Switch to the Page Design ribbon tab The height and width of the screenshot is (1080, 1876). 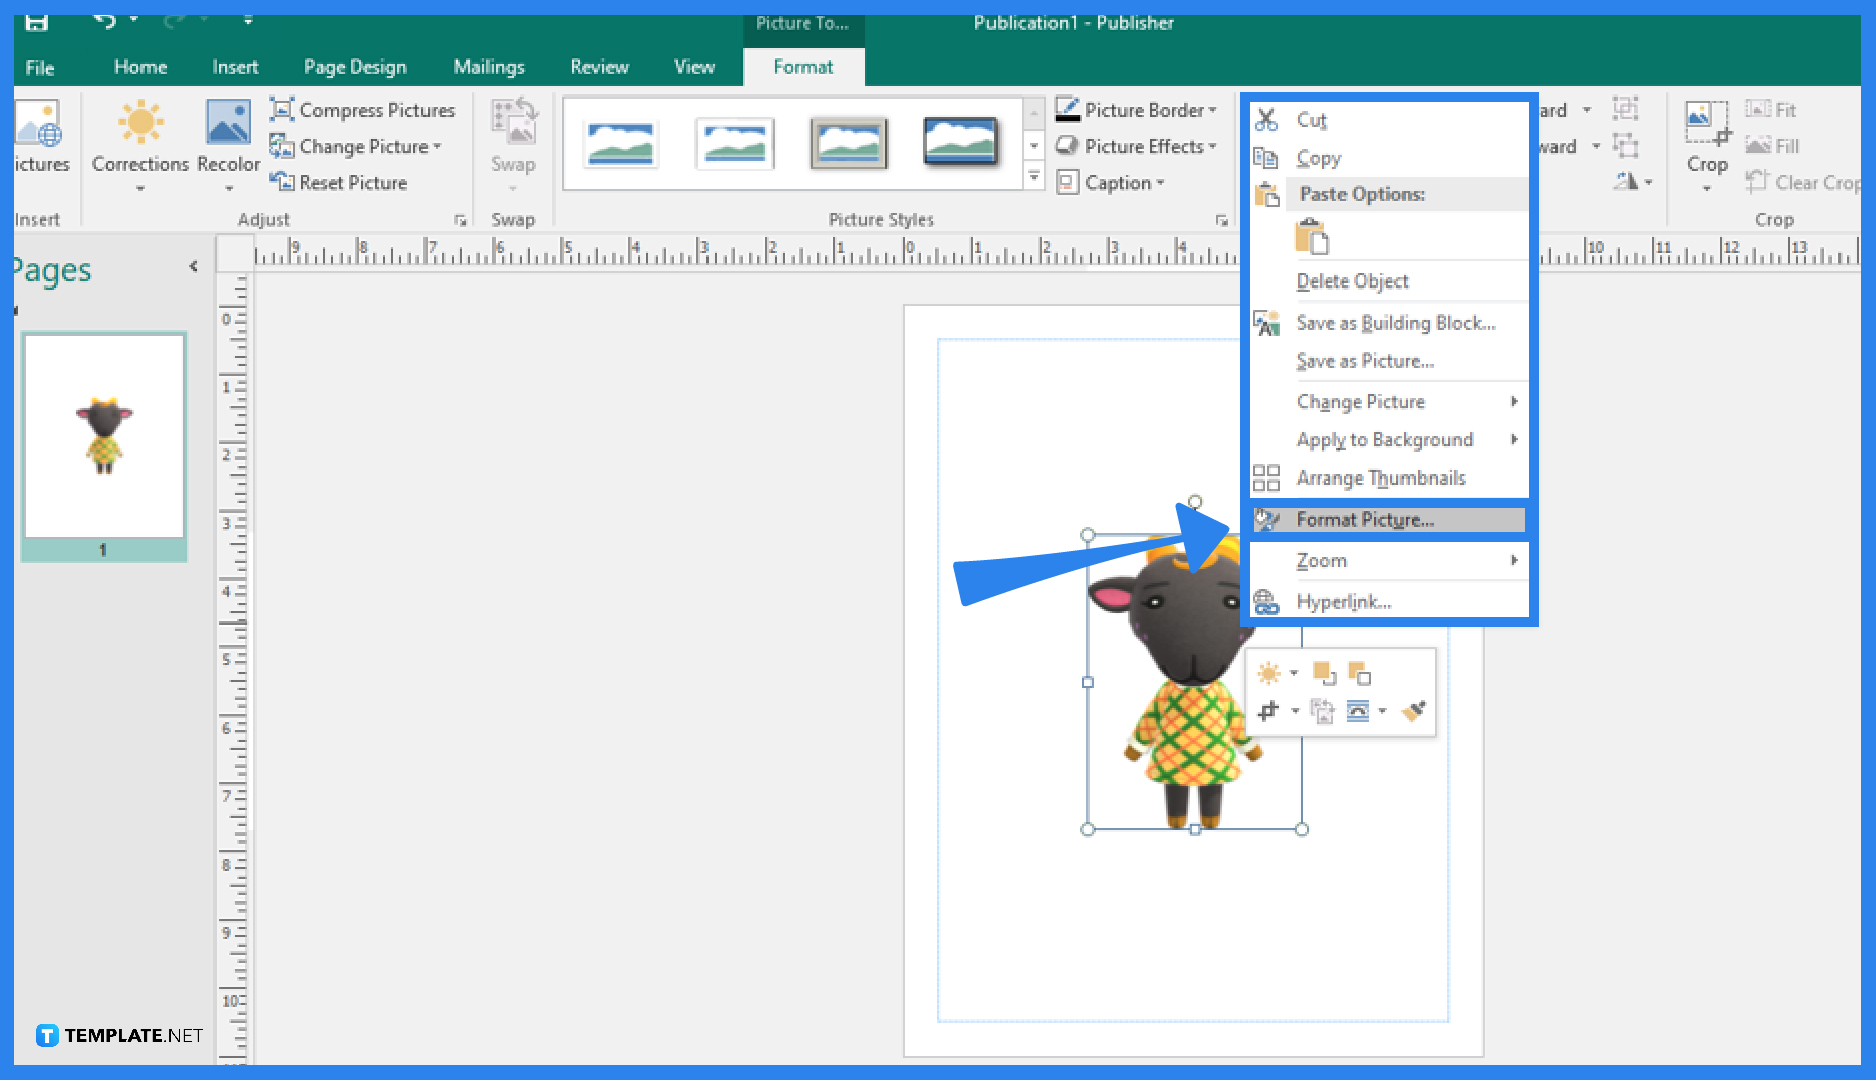(x=355, y=66)
